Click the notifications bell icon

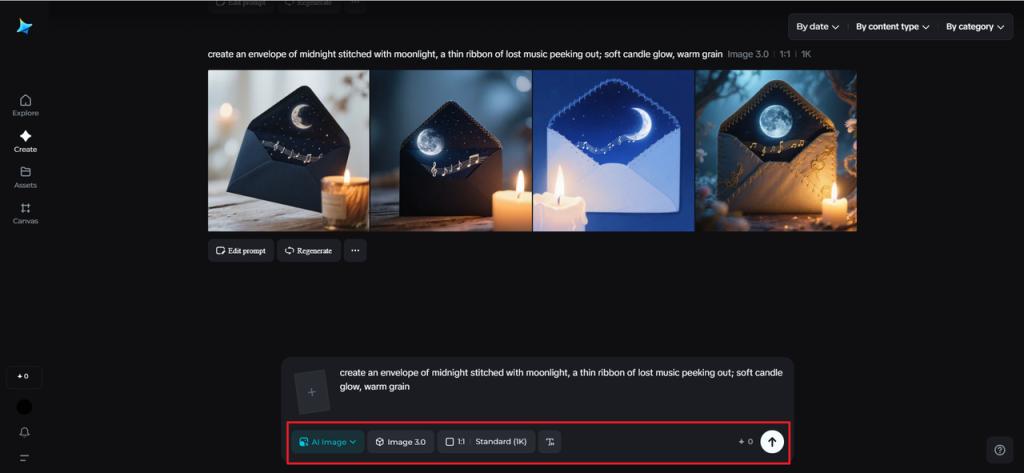[x=24, y=432]
